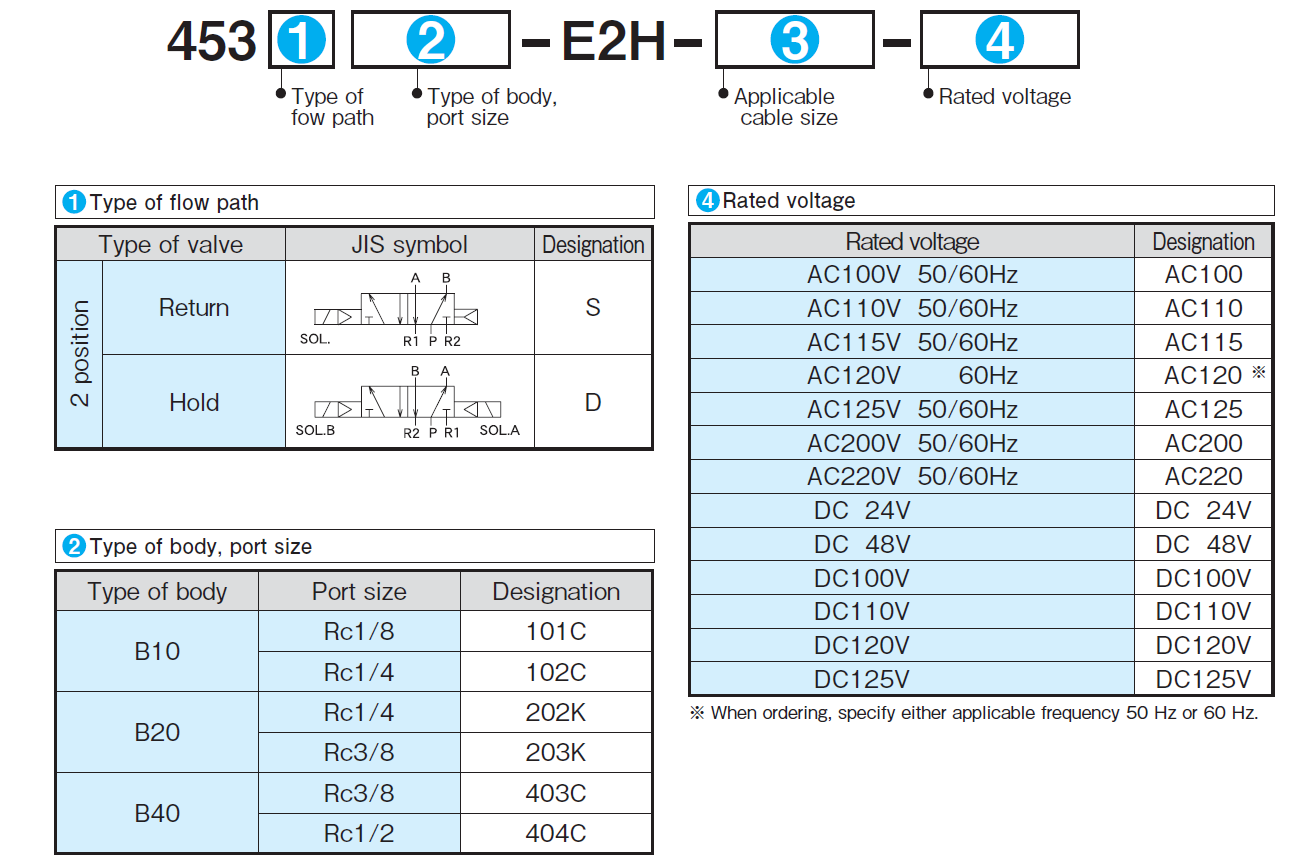Click the 'Type of valve' column header
Viewport: 1311px width, 863px height.
tap(171, 245)
